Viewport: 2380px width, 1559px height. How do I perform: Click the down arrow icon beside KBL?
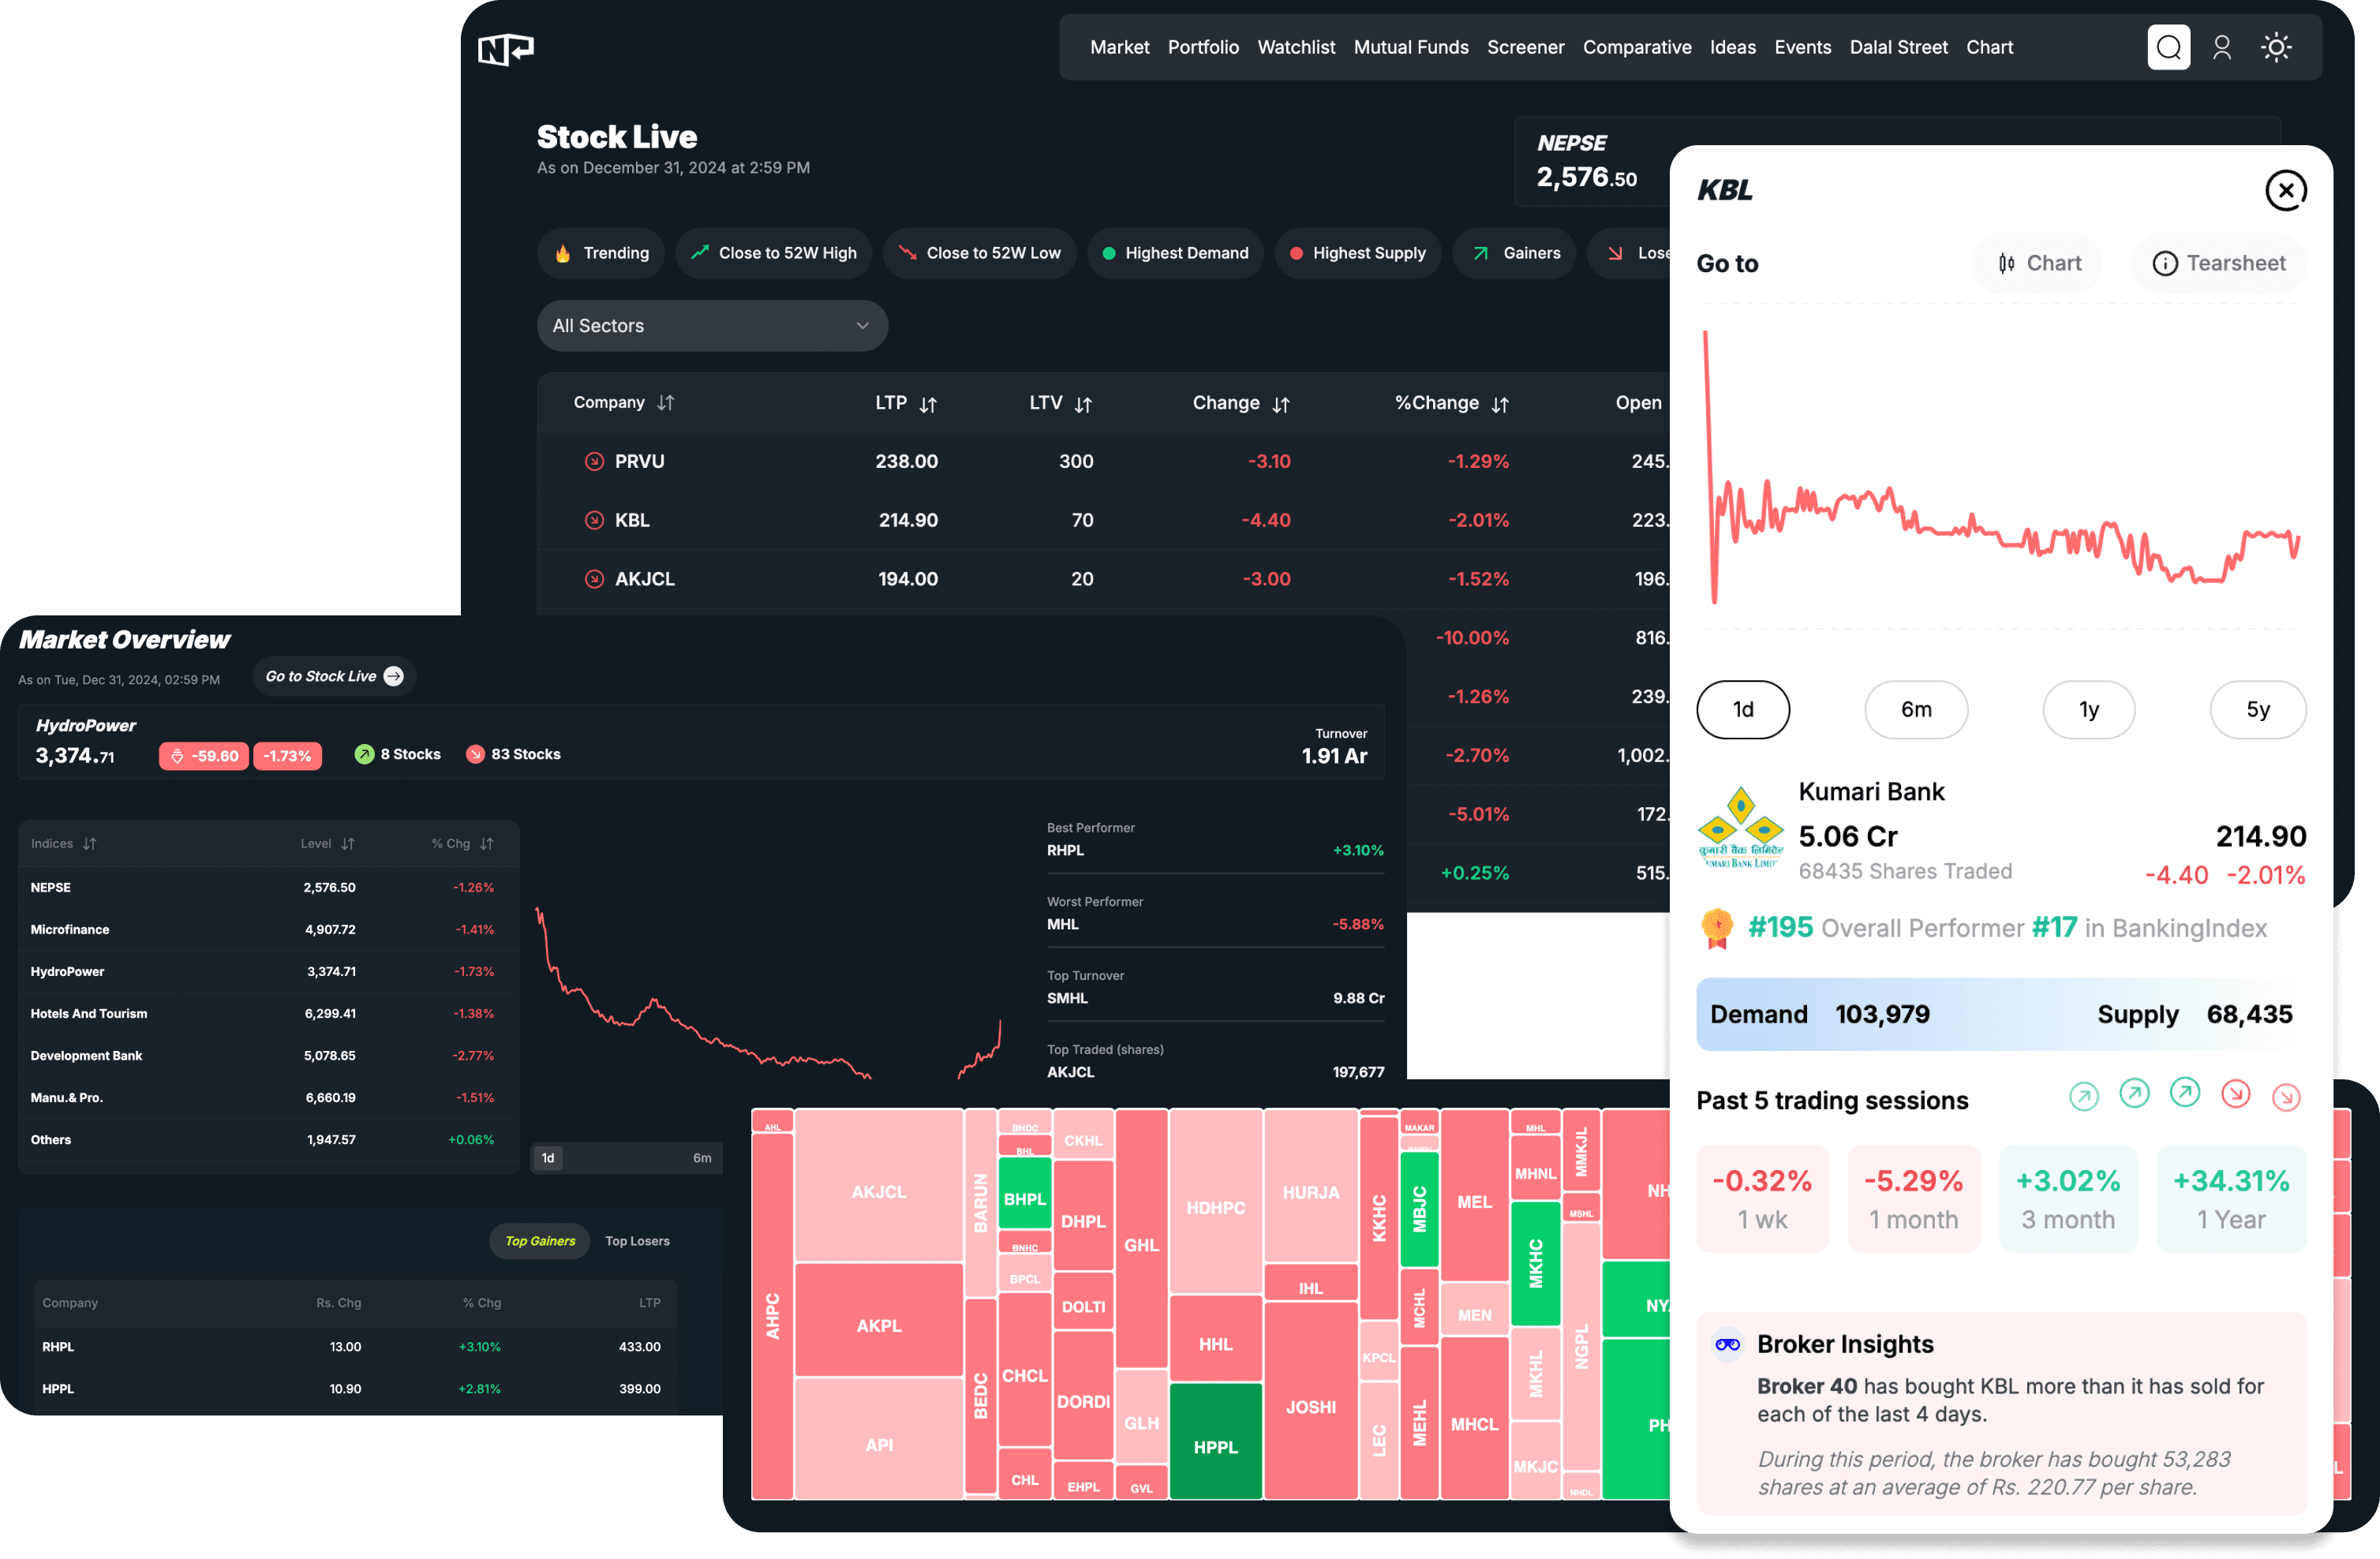(x=594, y=520)
